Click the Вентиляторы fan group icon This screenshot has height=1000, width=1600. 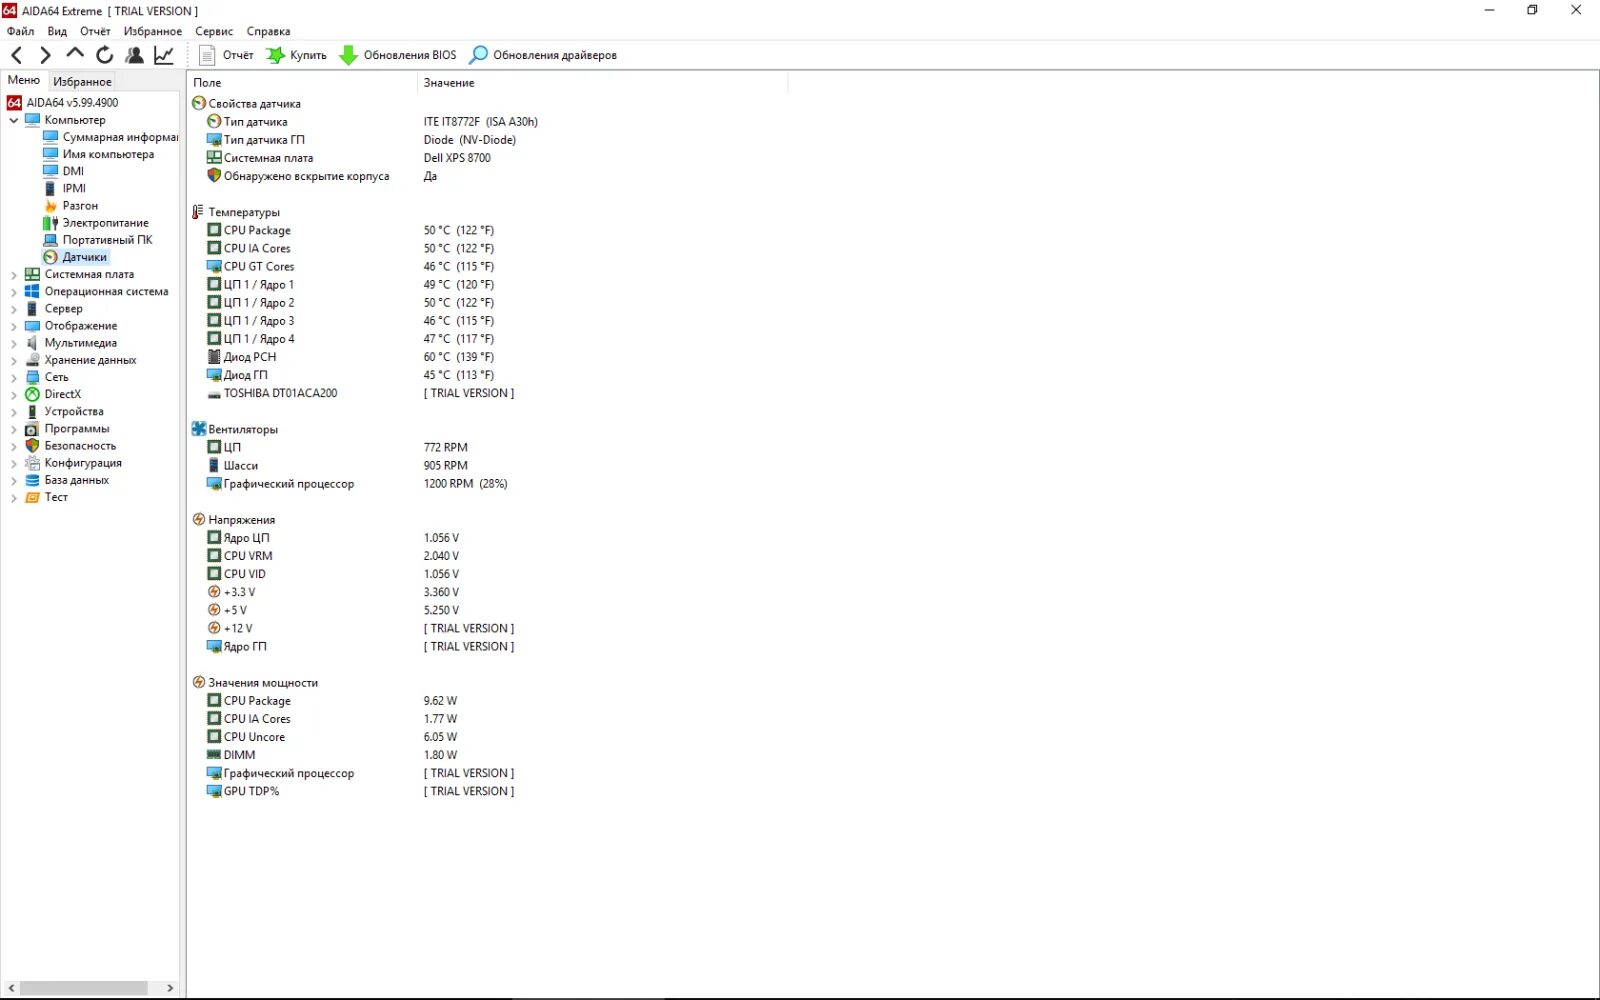[199, 429]
